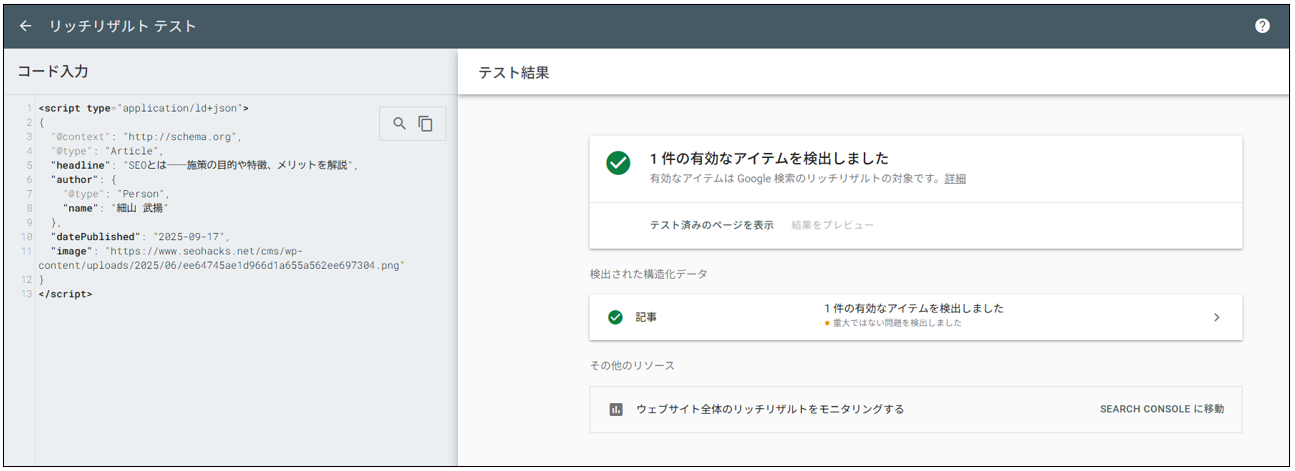Click ウェブサイト全体のリッチリザルトをモニタリングする text
Screen dimensions: 1295x471
(770, 409)
